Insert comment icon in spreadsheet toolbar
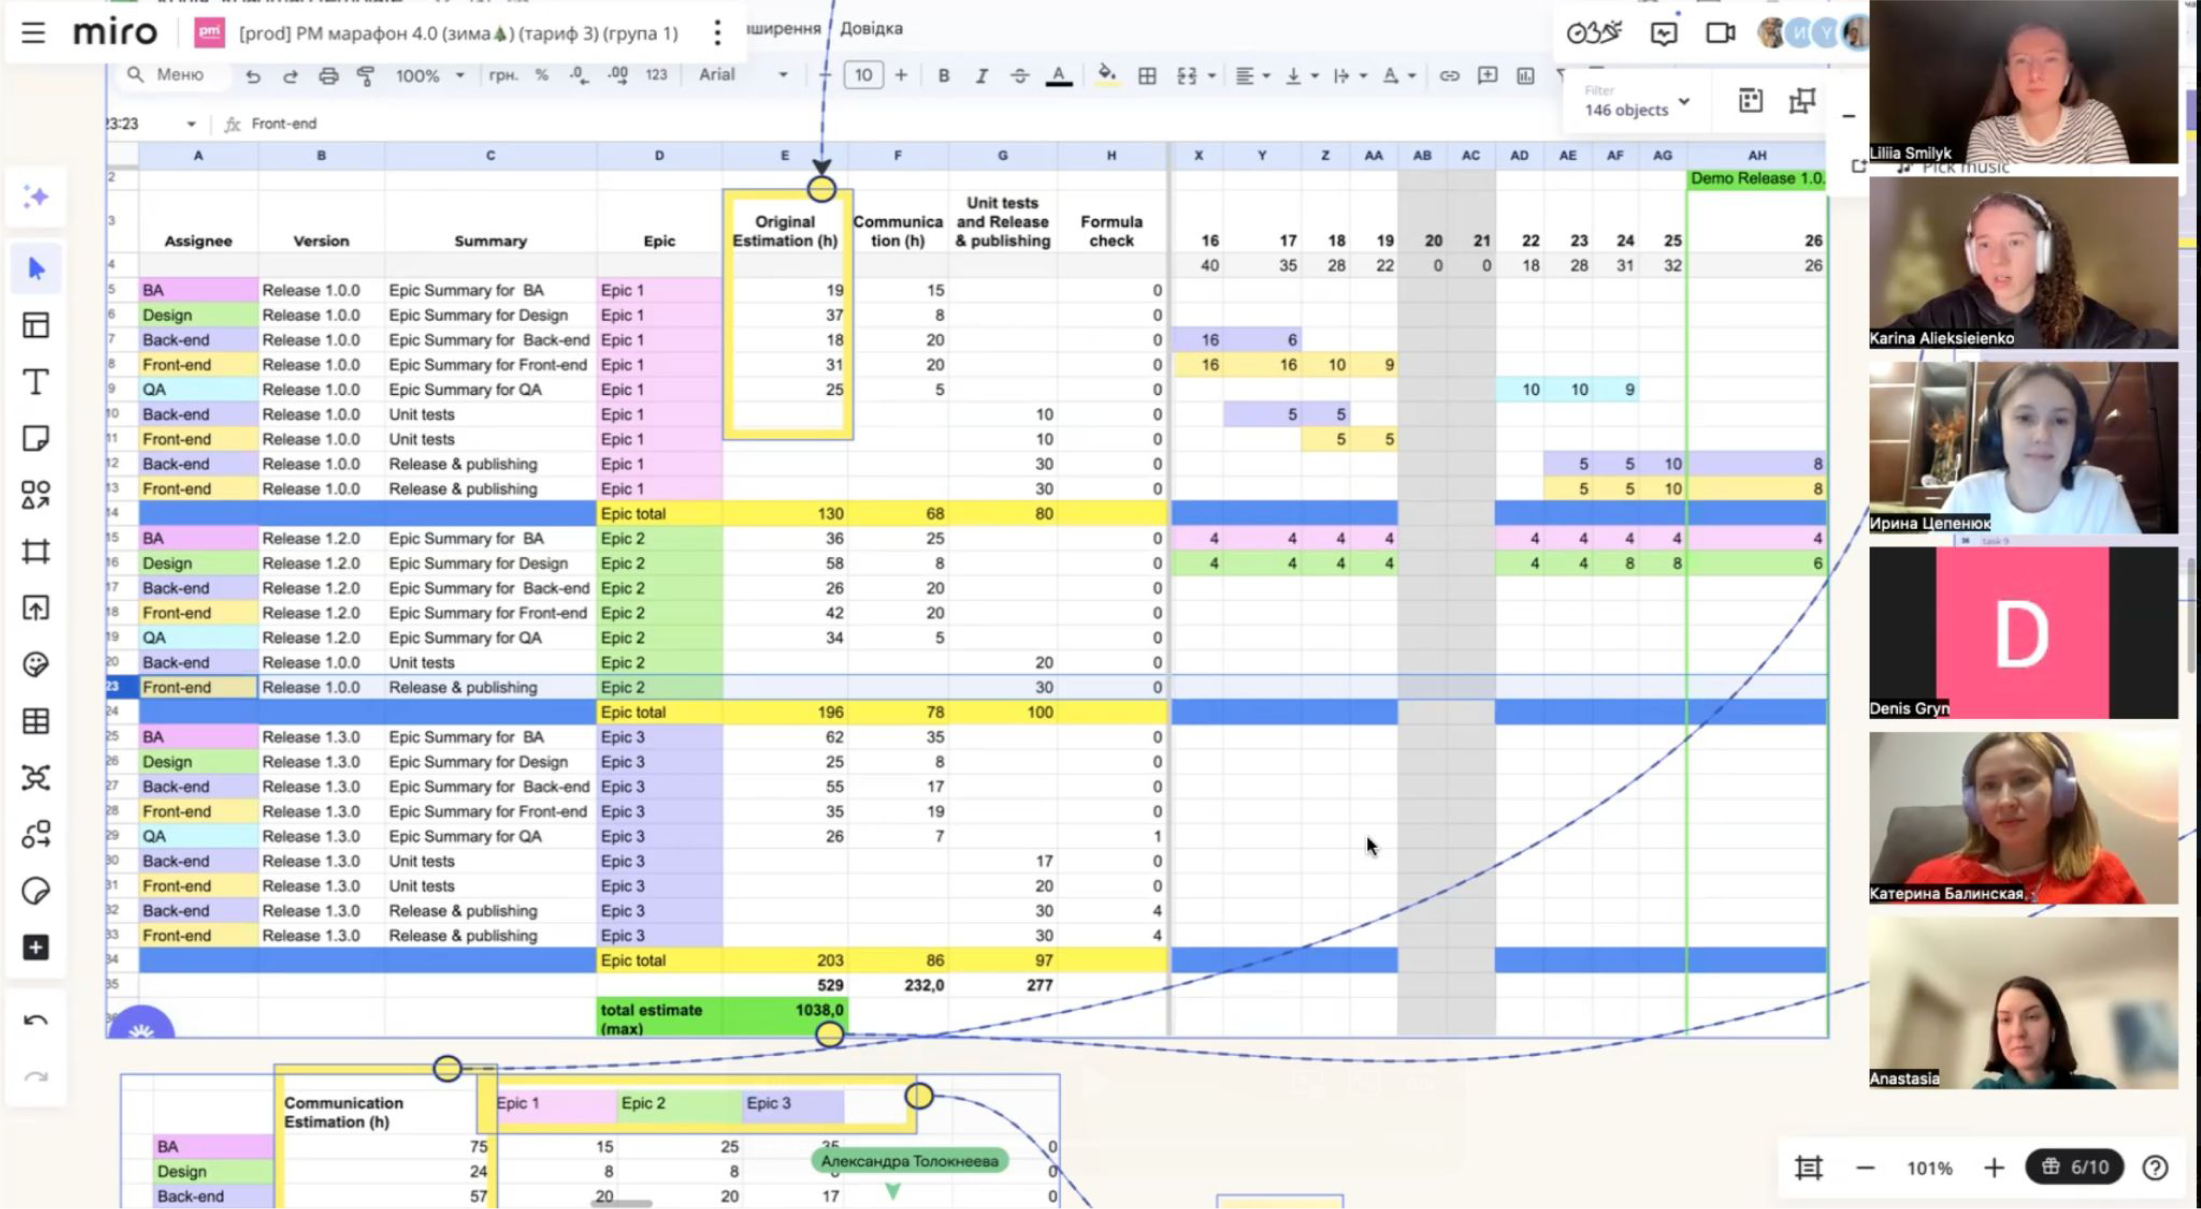Image resolution: width=2201 pixels, height=1209 pixels. tap(1487, 75)
